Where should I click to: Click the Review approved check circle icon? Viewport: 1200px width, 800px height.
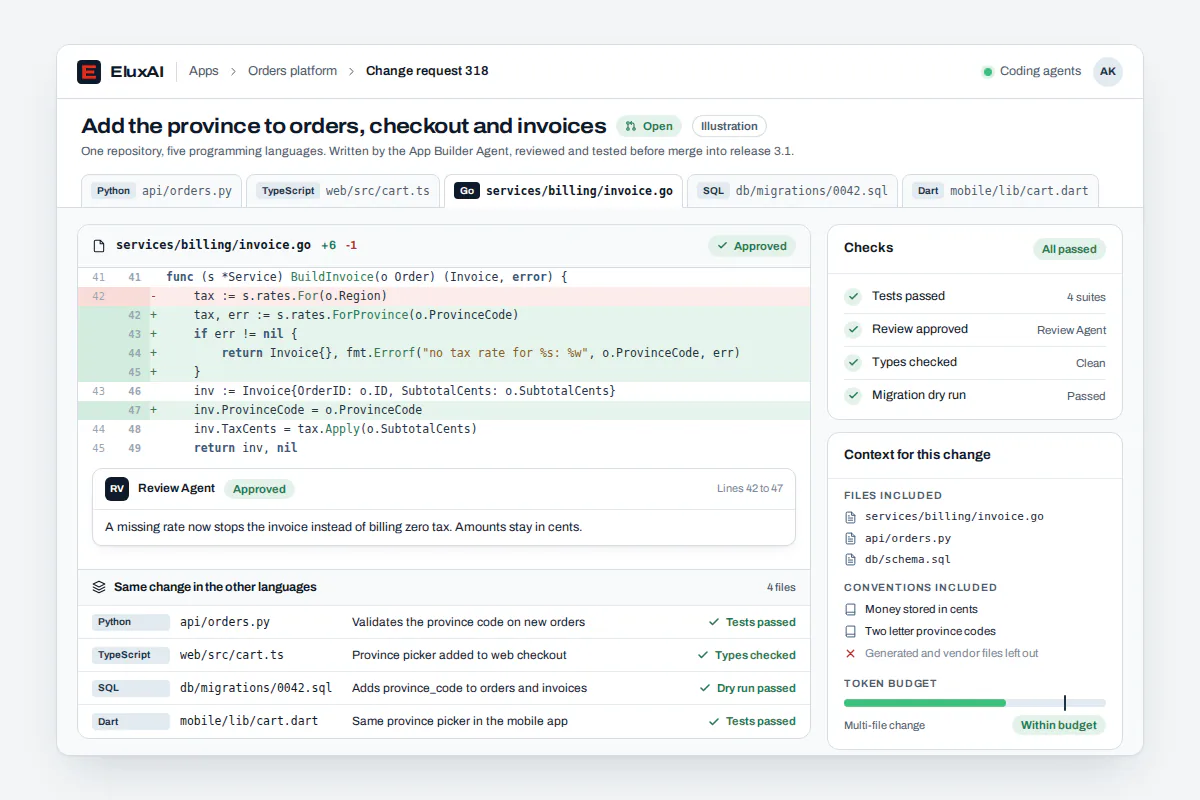click(853, 329)
